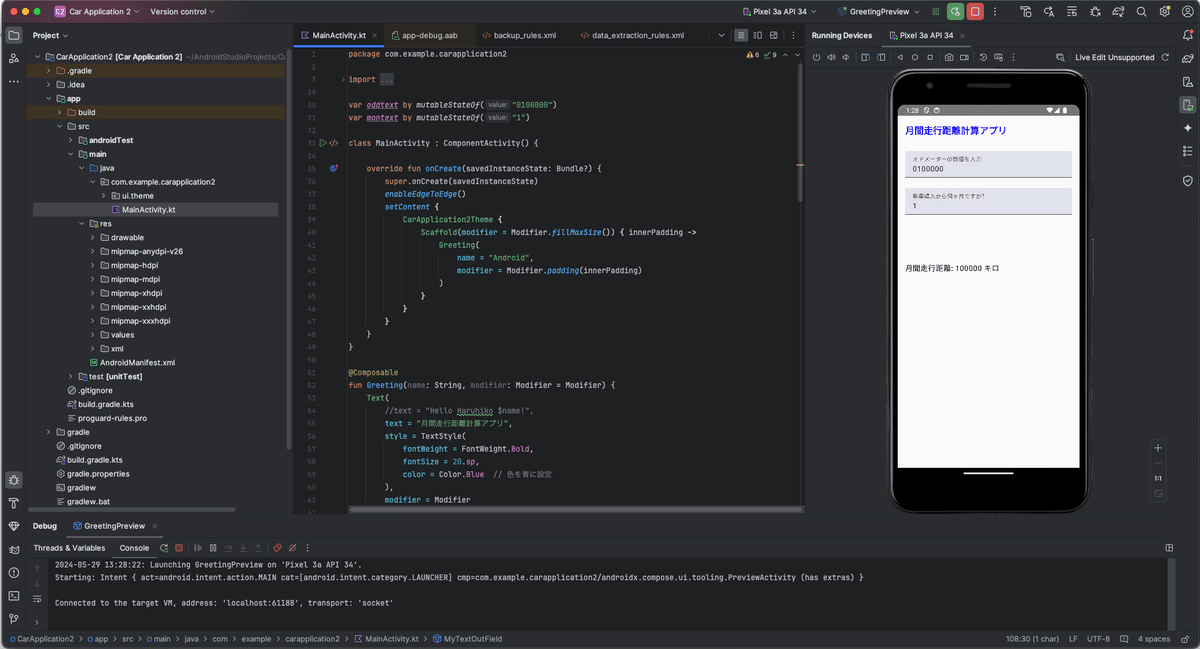The height and width of the screenshot is (649, 1200).
Task: Open IDE settings gear
Action: click(x=1165, y=12)
